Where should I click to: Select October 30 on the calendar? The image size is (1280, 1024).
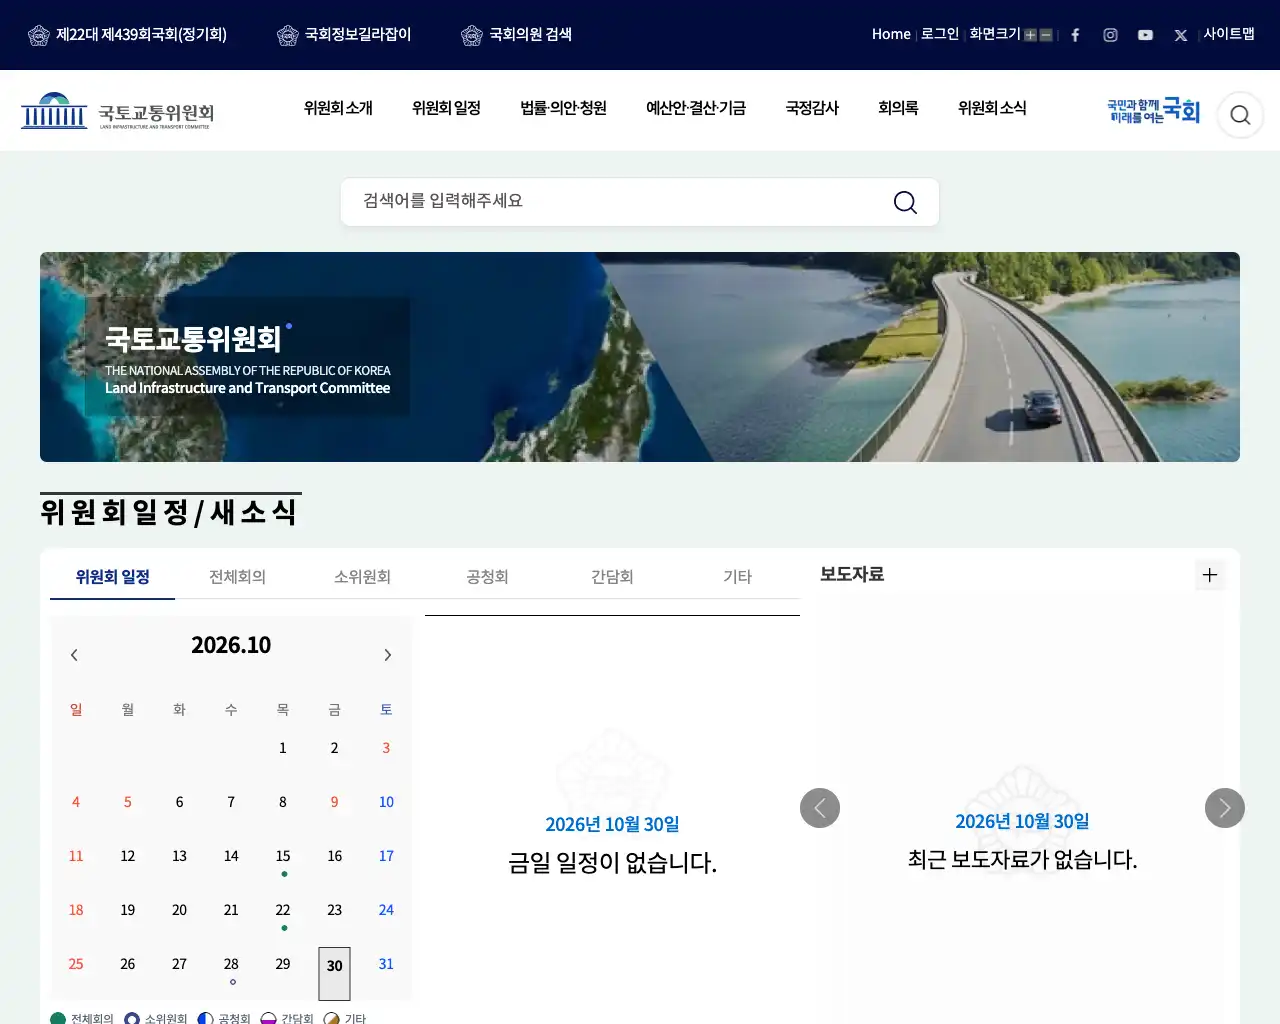pyautogui.click(x=334, y=973)
